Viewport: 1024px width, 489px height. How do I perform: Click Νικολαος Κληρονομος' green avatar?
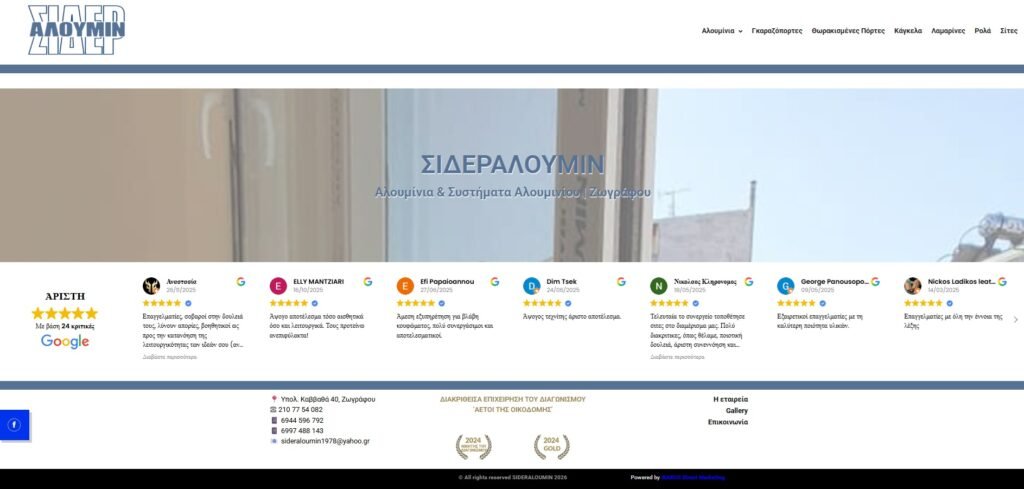coord(658,286)
